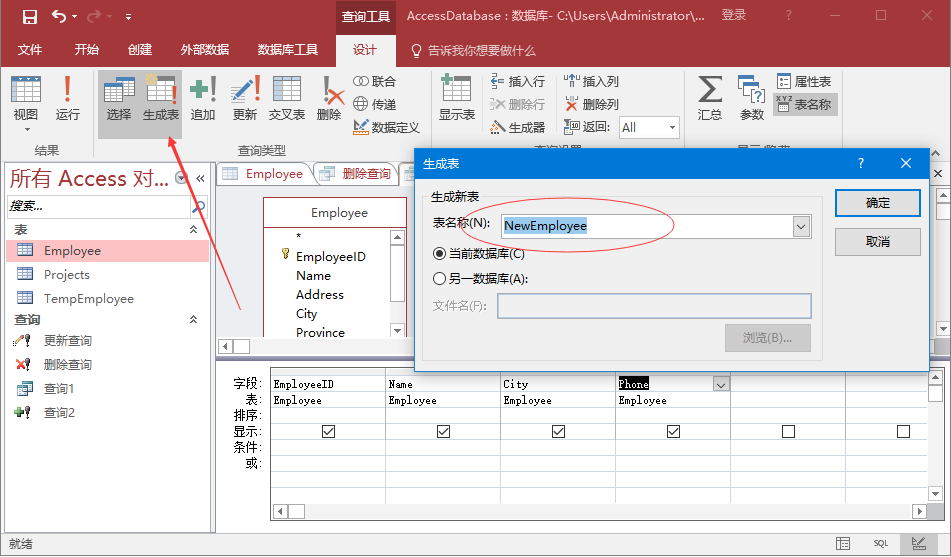Choose the 更新 (Update) query icon

tap(245, 98)
